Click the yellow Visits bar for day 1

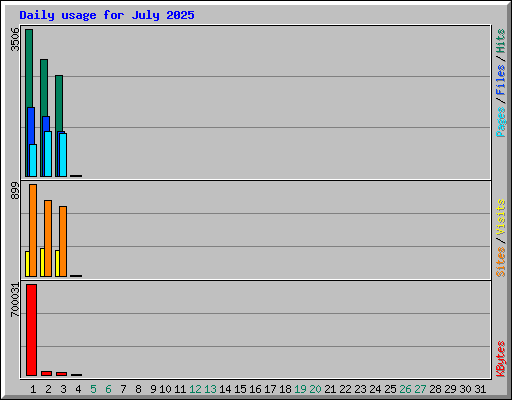tap(27, 264)
